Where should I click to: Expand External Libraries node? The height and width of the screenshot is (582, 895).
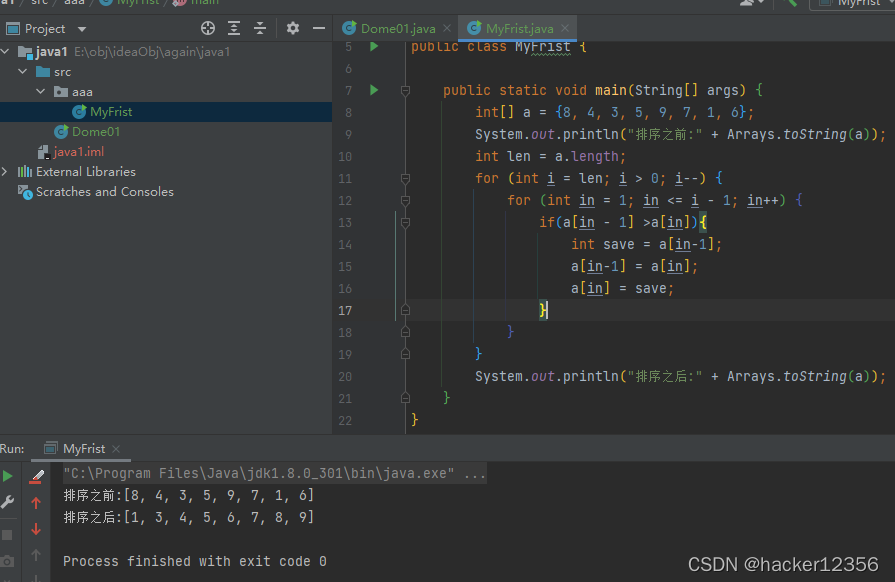click(5, 172)
